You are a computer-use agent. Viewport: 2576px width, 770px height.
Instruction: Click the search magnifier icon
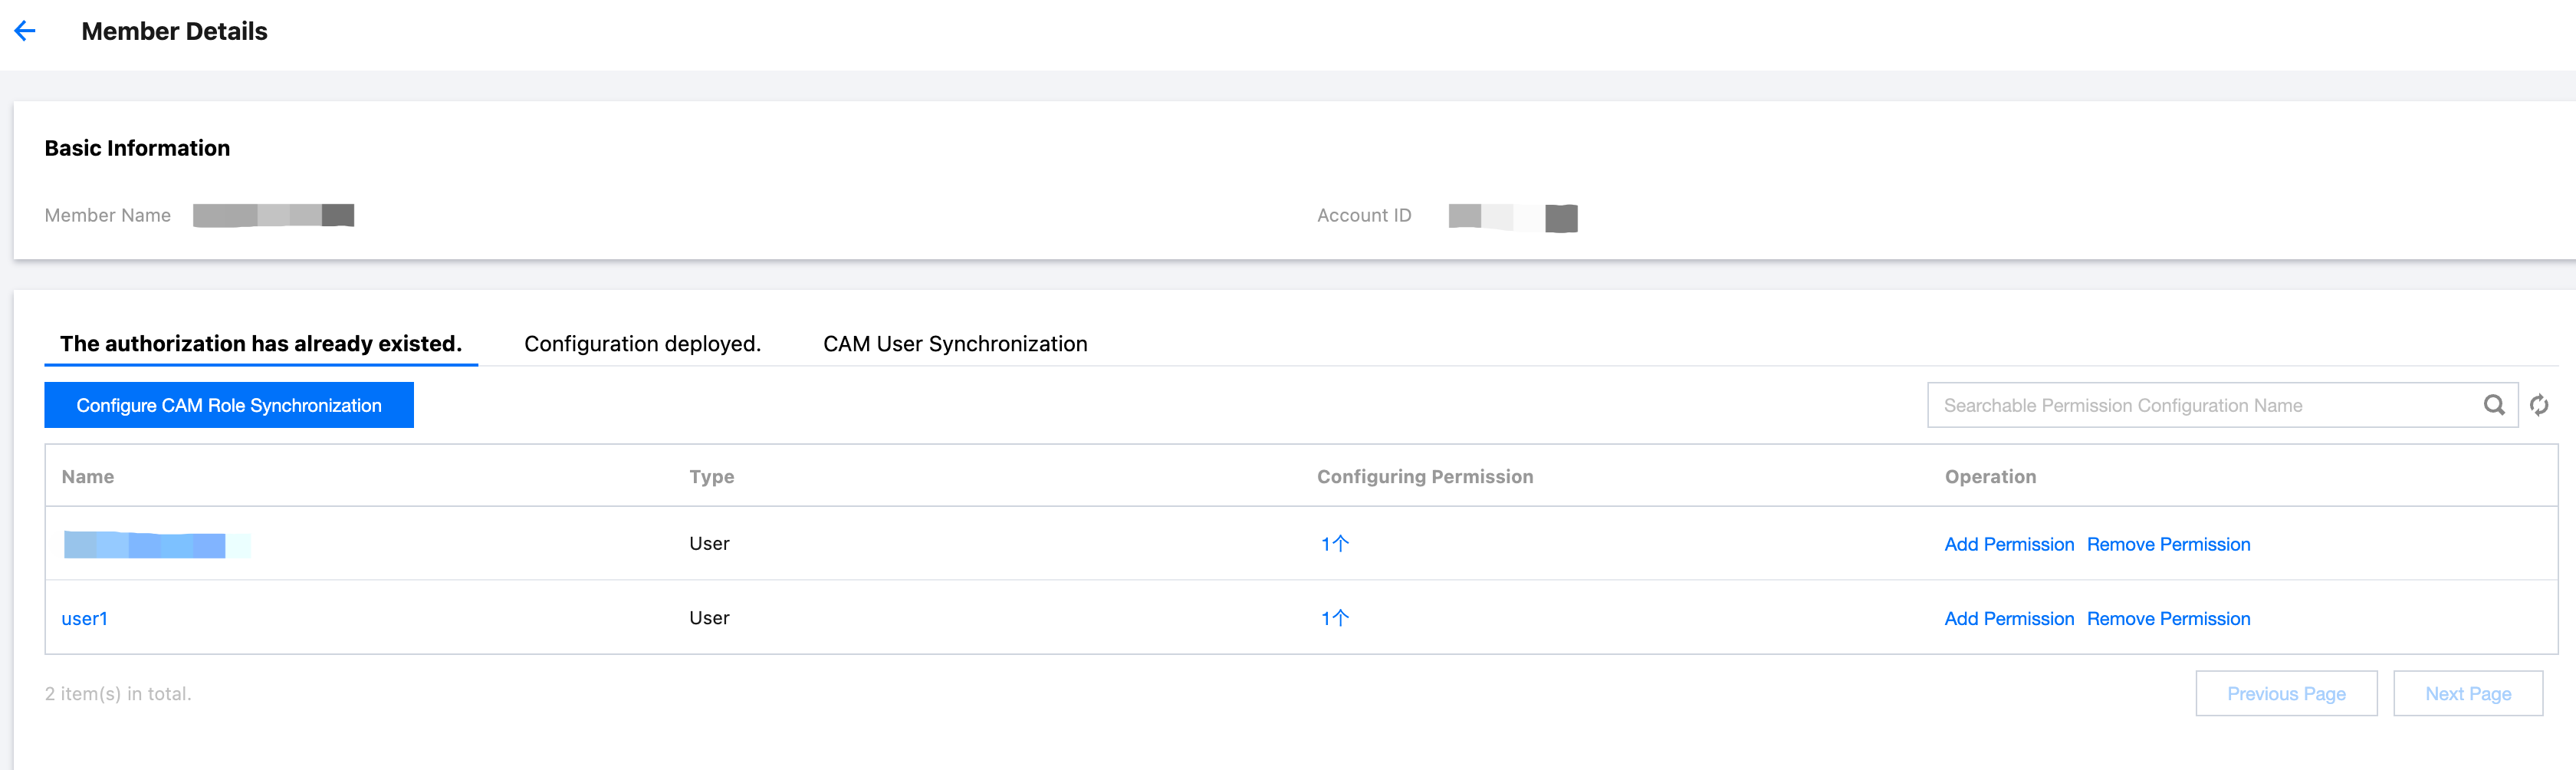pyautogui.click(x=2493, y=405)
